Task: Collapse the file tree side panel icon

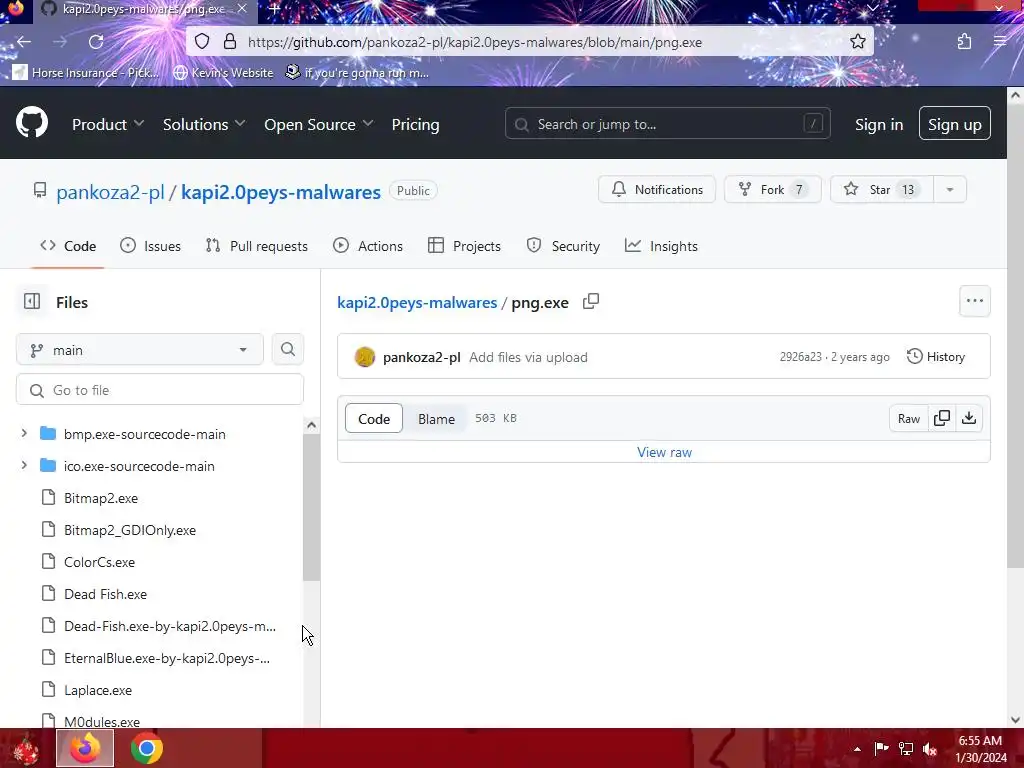Action: (x=31, y=301)
